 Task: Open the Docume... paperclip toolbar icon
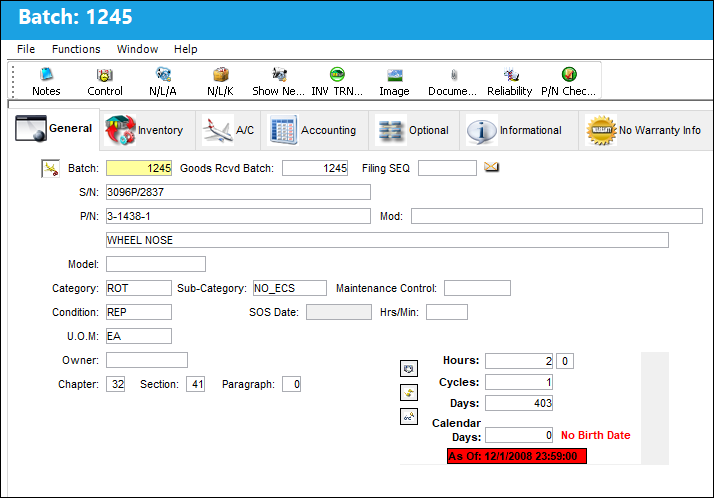[x=453, y=81]
